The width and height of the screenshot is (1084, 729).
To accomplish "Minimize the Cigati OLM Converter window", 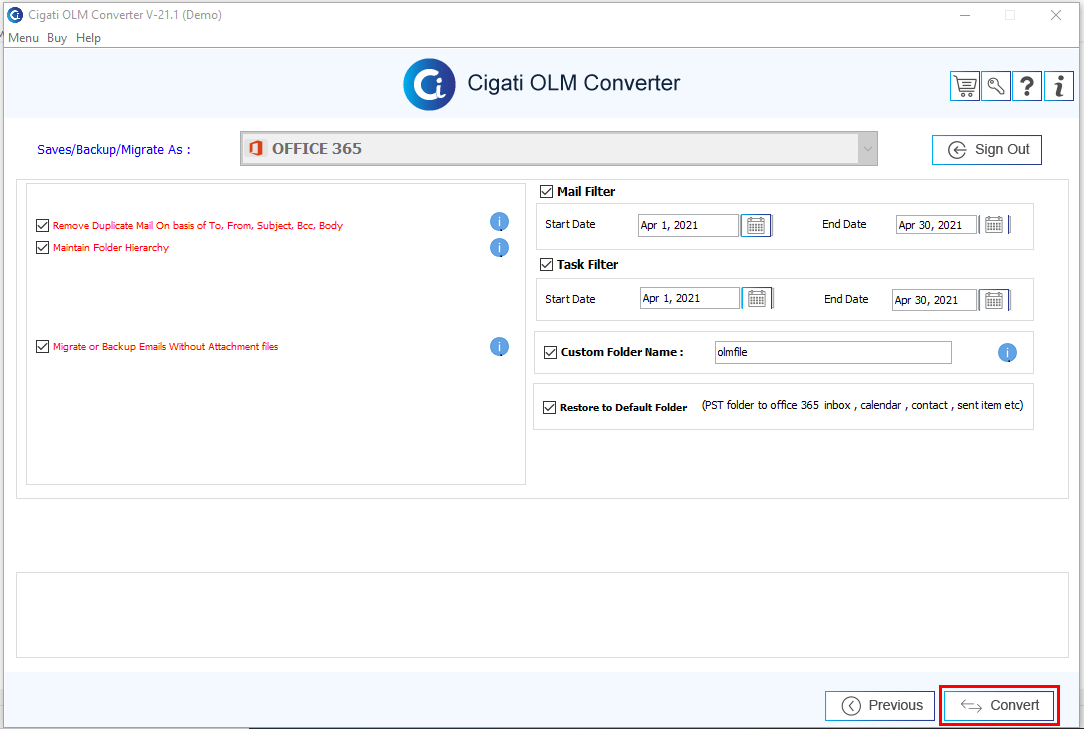I will (965, 15).
